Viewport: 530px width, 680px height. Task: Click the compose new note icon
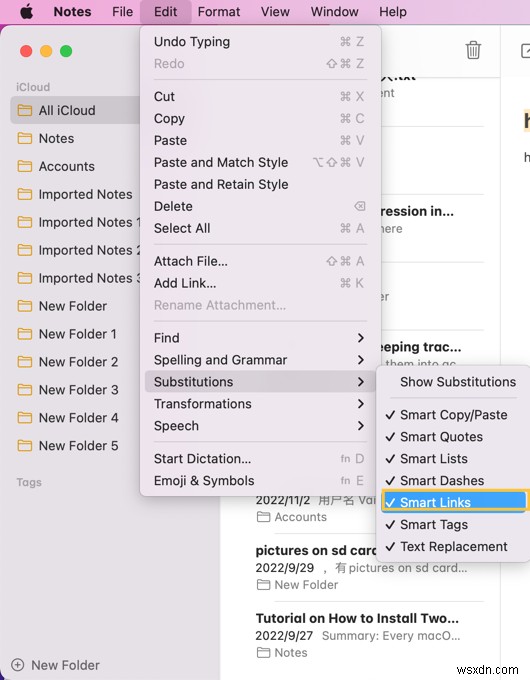[x=525, y=51]
